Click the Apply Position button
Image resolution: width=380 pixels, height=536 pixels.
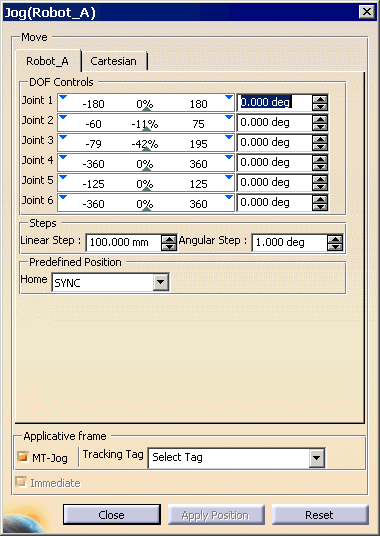click(x=216, y=515)
